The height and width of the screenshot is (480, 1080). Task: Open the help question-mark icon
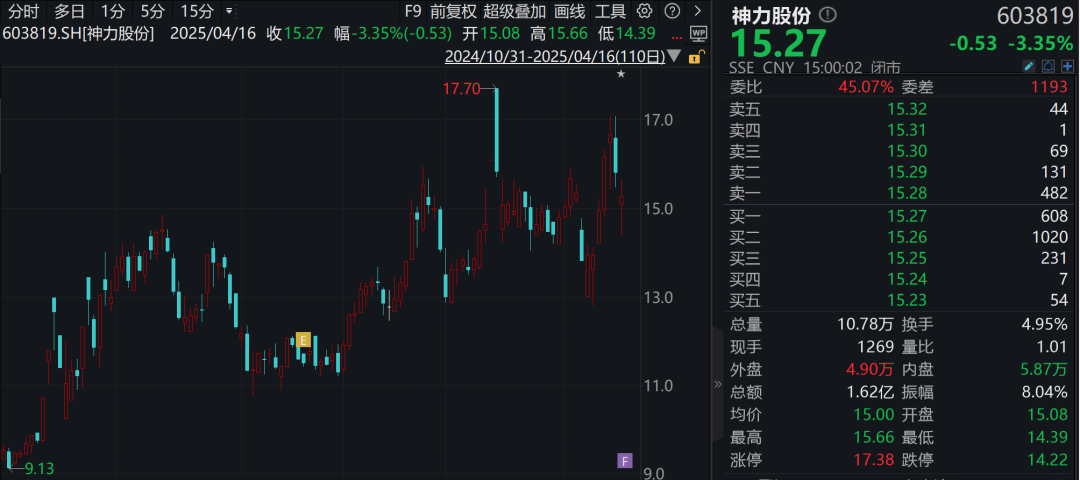tap(672, 11)
